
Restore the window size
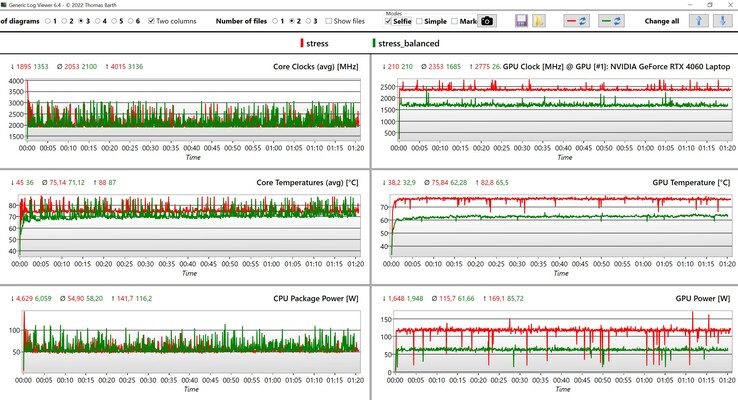(x=710, y=5)
